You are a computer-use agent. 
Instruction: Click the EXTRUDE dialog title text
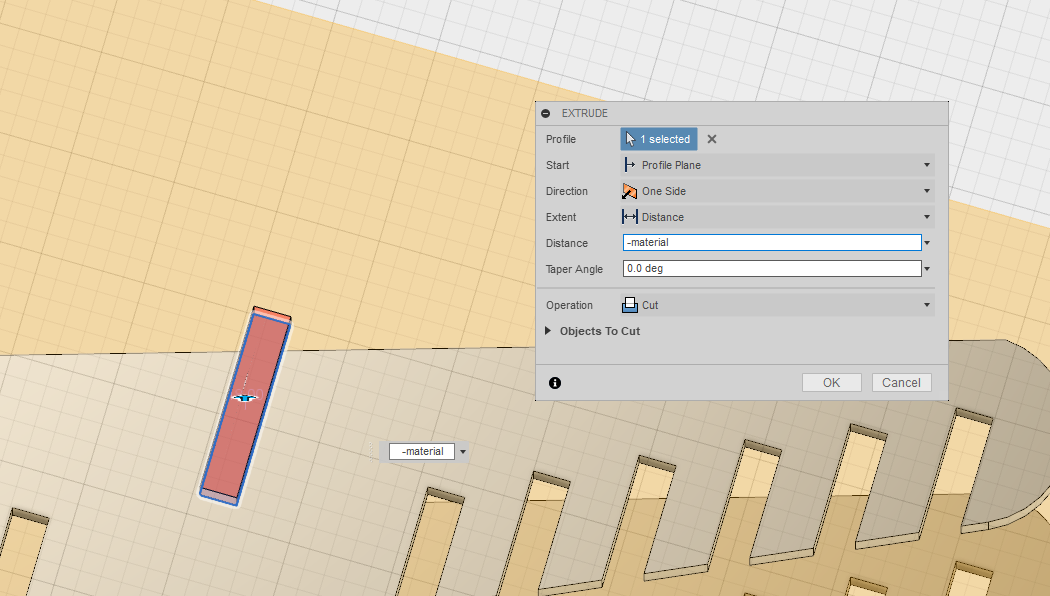(x=585, y=113)
